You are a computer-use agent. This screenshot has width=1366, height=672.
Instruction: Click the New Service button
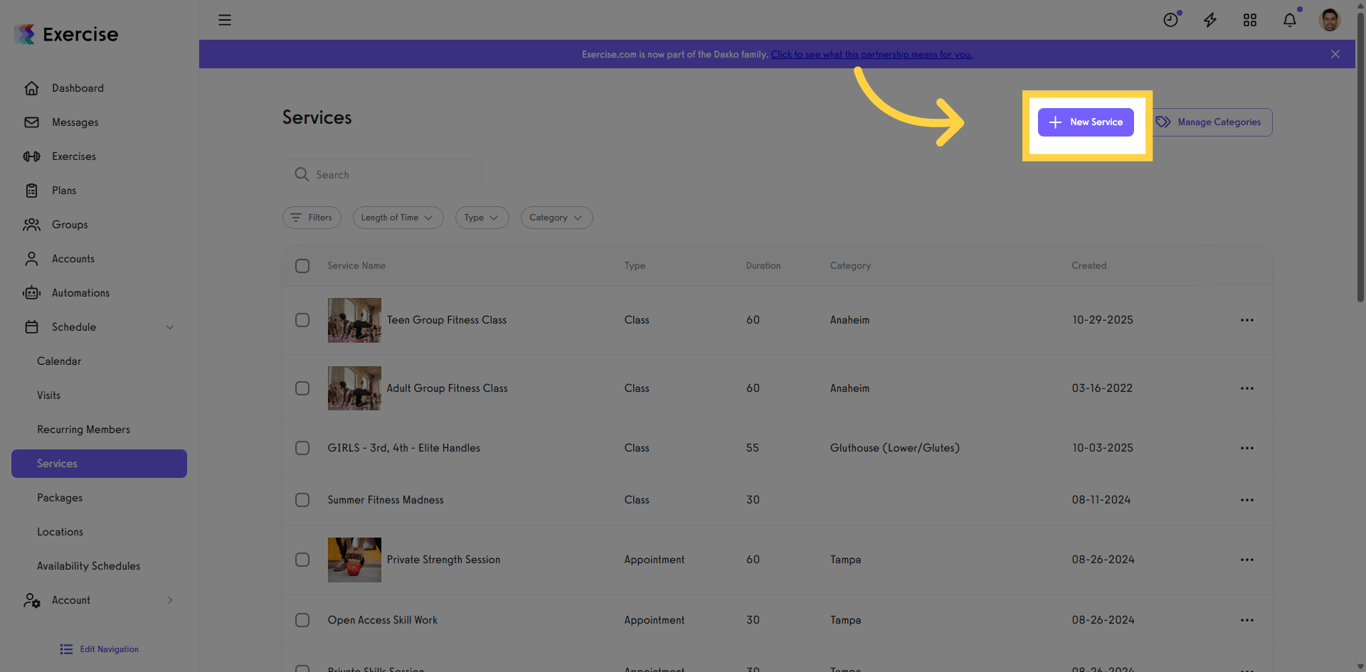[1086, 122]
